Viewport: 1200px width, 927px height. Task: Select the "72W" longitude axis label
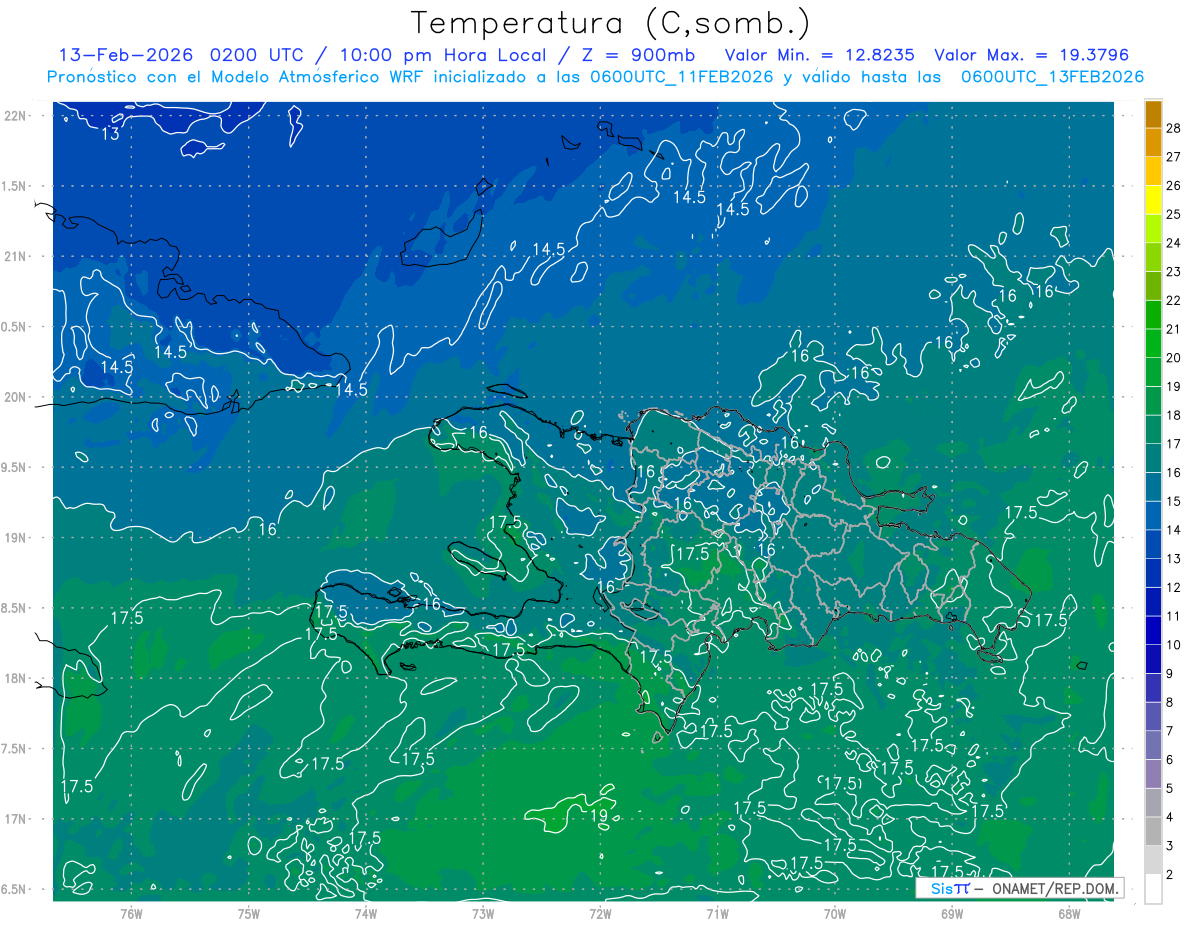tap(600, 913)
